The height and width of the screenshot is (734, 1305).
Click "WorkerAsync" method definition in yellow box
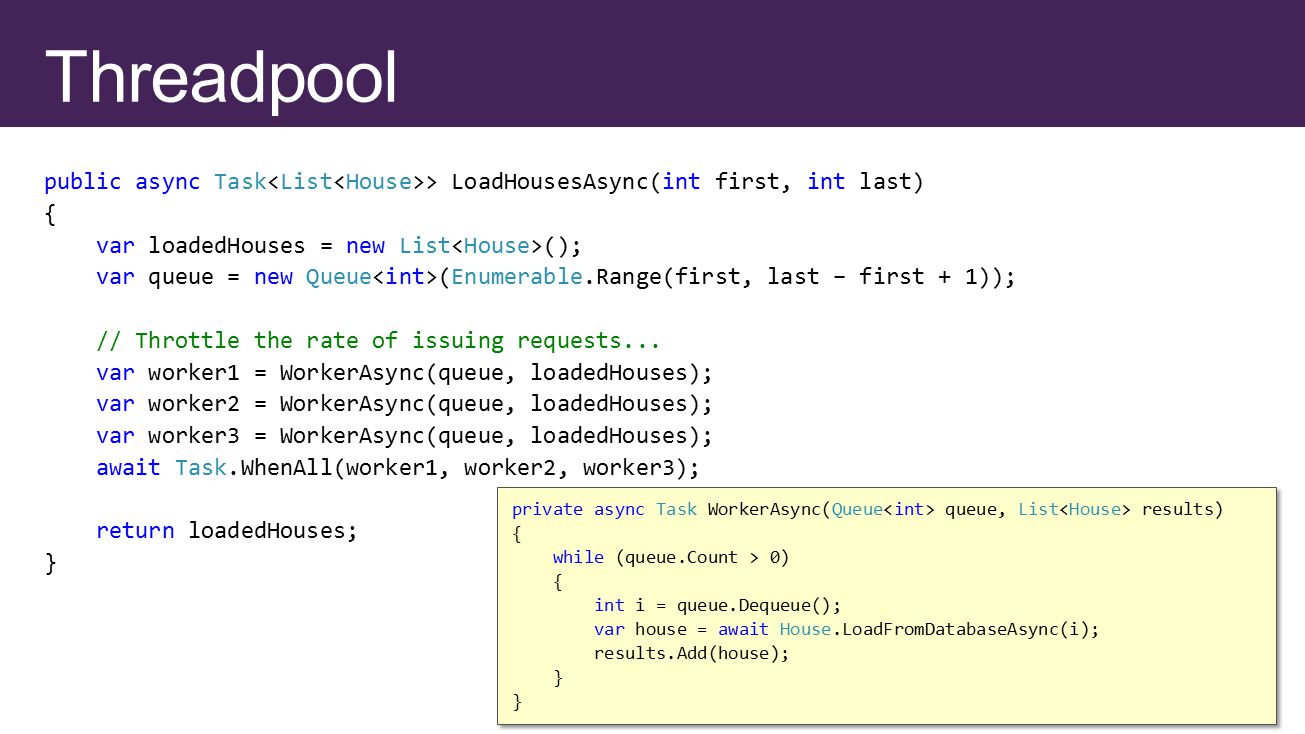click(x=764, y=510)
